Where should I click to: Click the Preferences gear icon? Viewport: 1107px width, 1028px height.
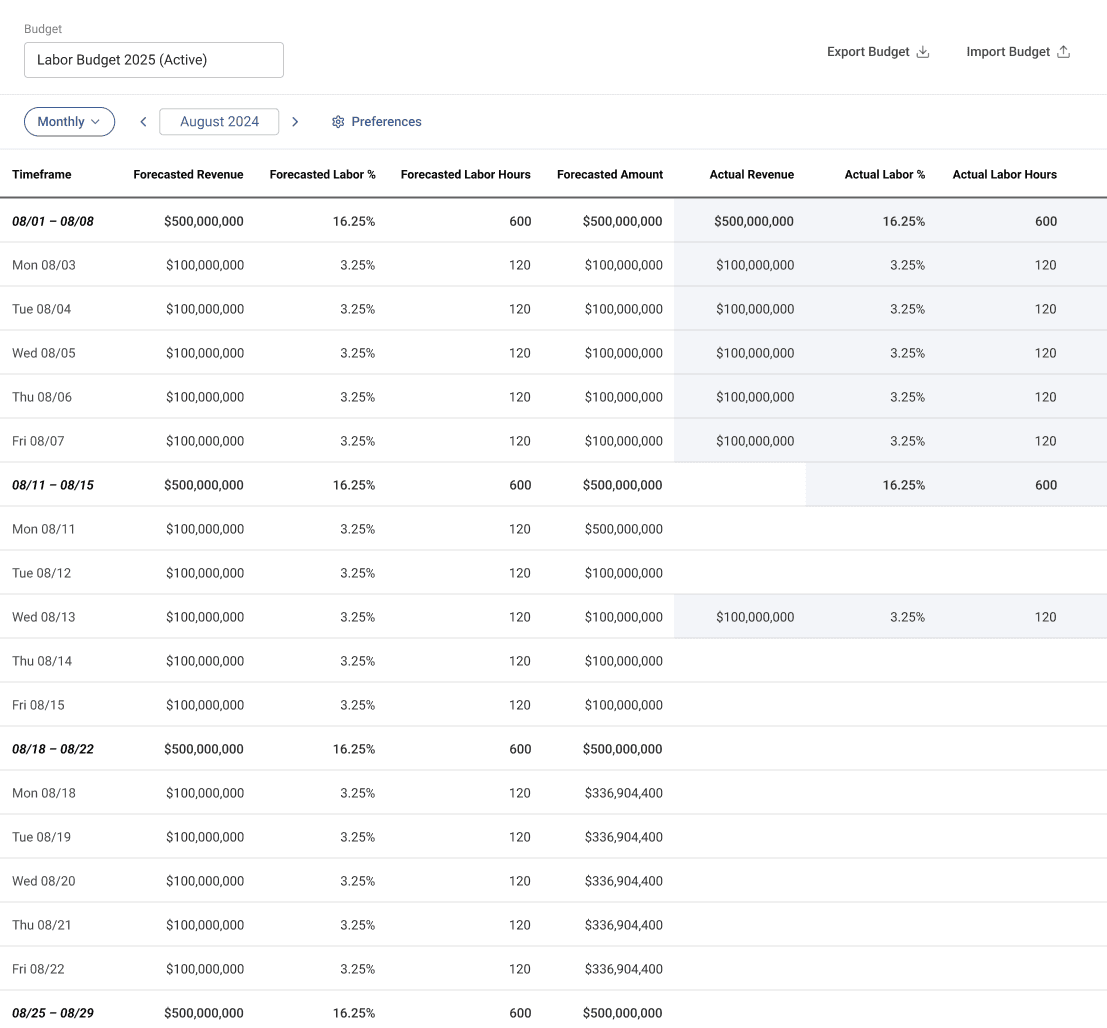[338, 122]
